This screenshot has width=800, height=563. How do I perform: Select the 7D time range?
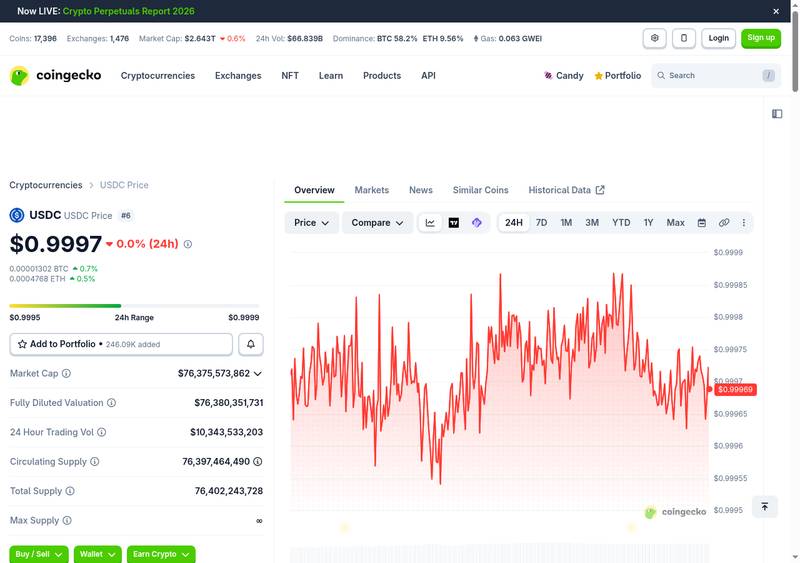pyautogui.click(x=541, y=223)
